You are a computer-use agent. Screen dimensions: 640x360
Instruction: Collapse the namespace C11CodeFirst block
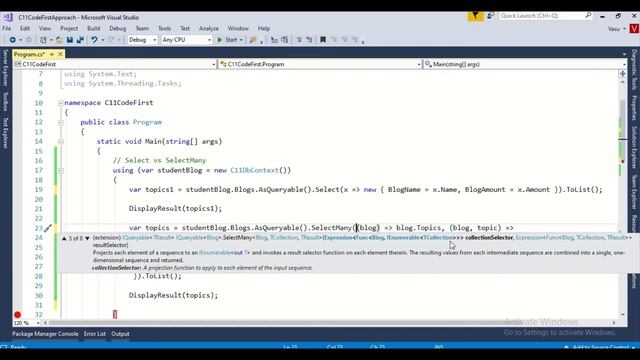[61, 103]
